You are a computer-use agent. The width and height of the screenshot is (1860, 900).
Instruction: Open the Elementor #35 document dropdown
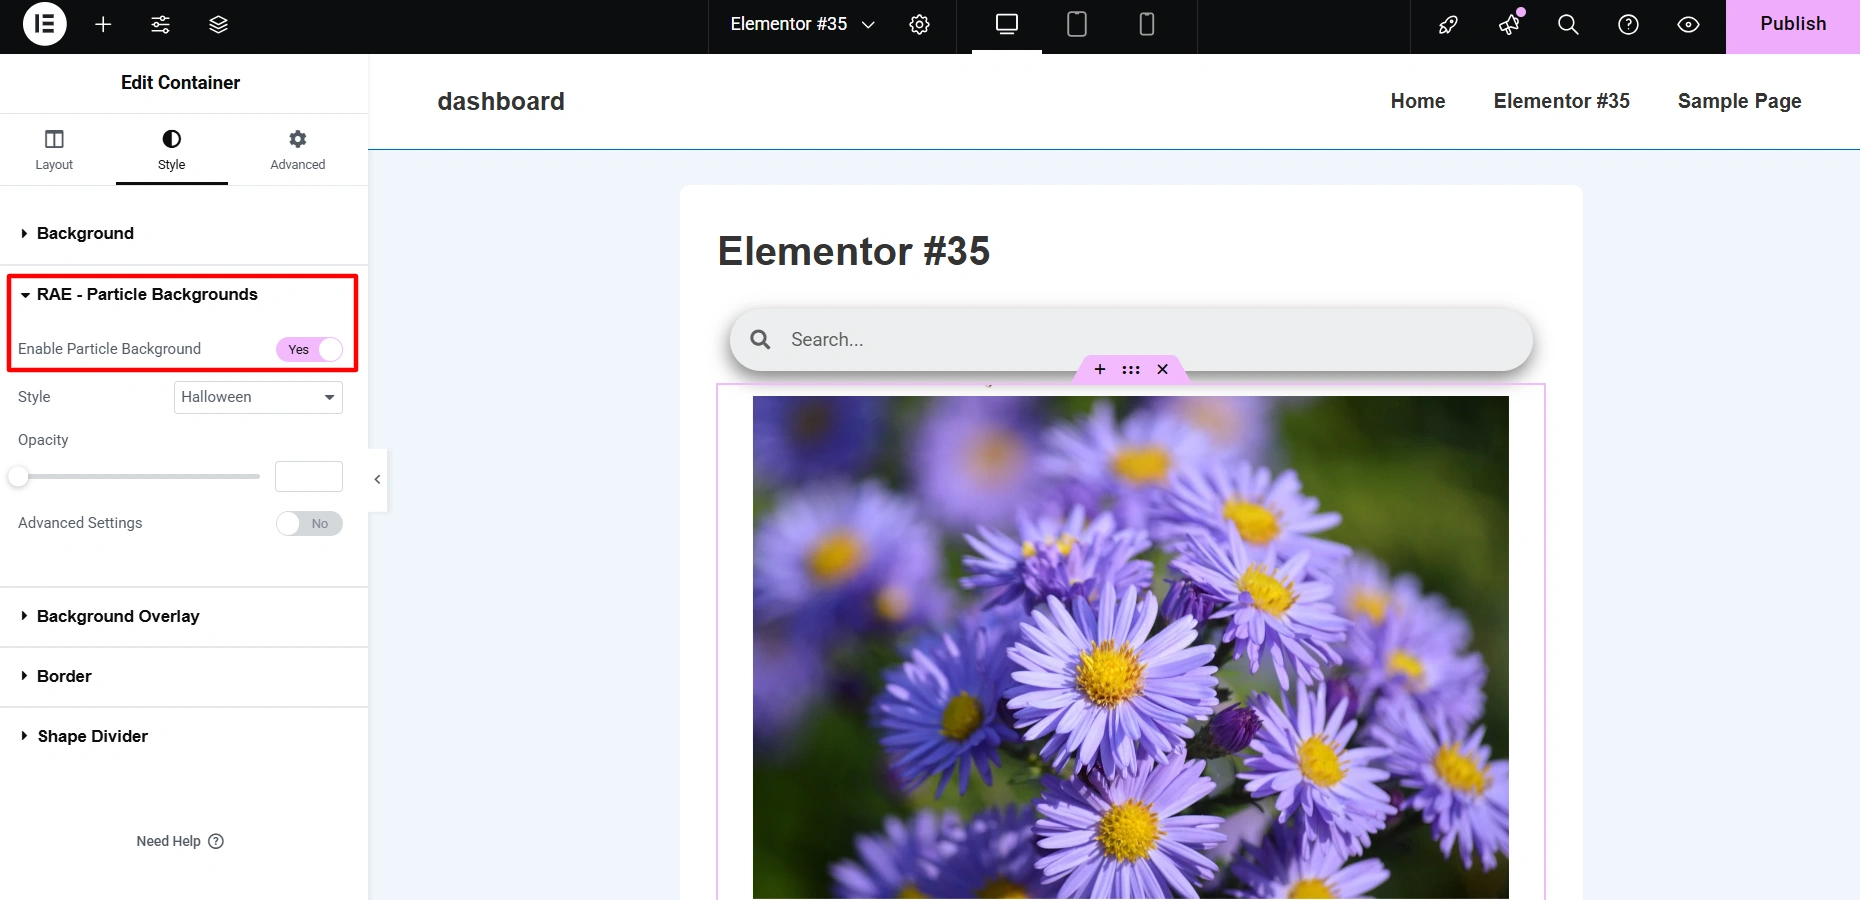(802, 24)
